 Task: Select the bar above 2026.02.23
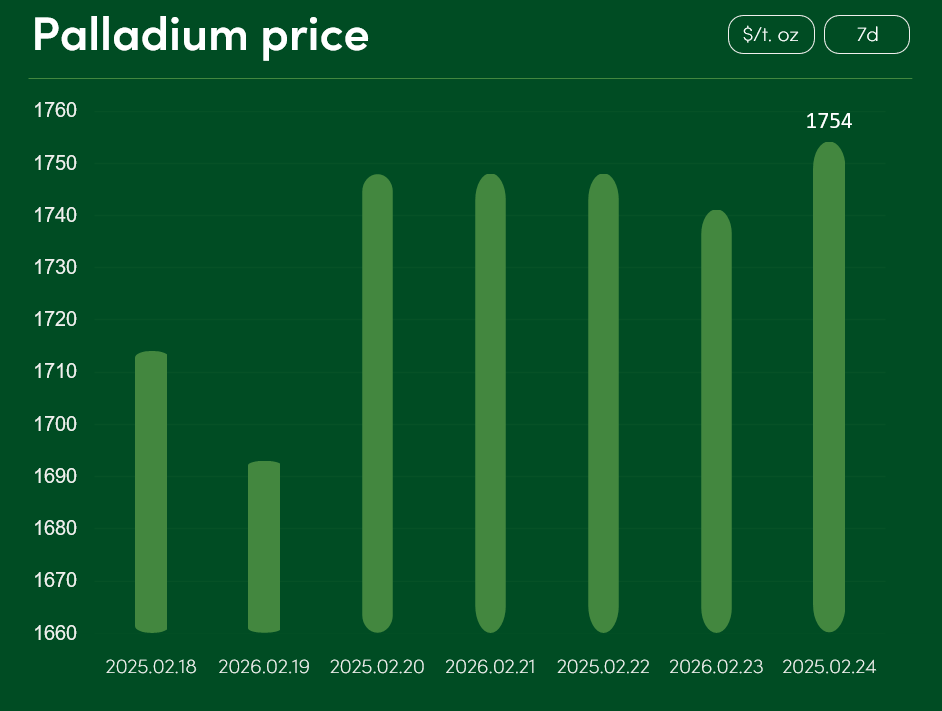[x=716, y=421]
